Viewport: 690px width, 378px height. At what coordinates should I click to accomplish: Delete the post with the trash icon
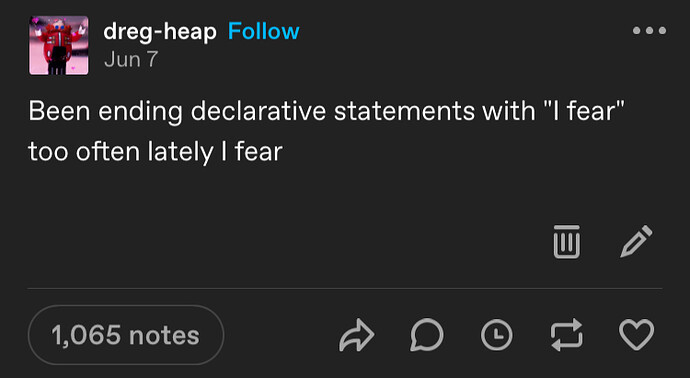click(x=566, y=242)
